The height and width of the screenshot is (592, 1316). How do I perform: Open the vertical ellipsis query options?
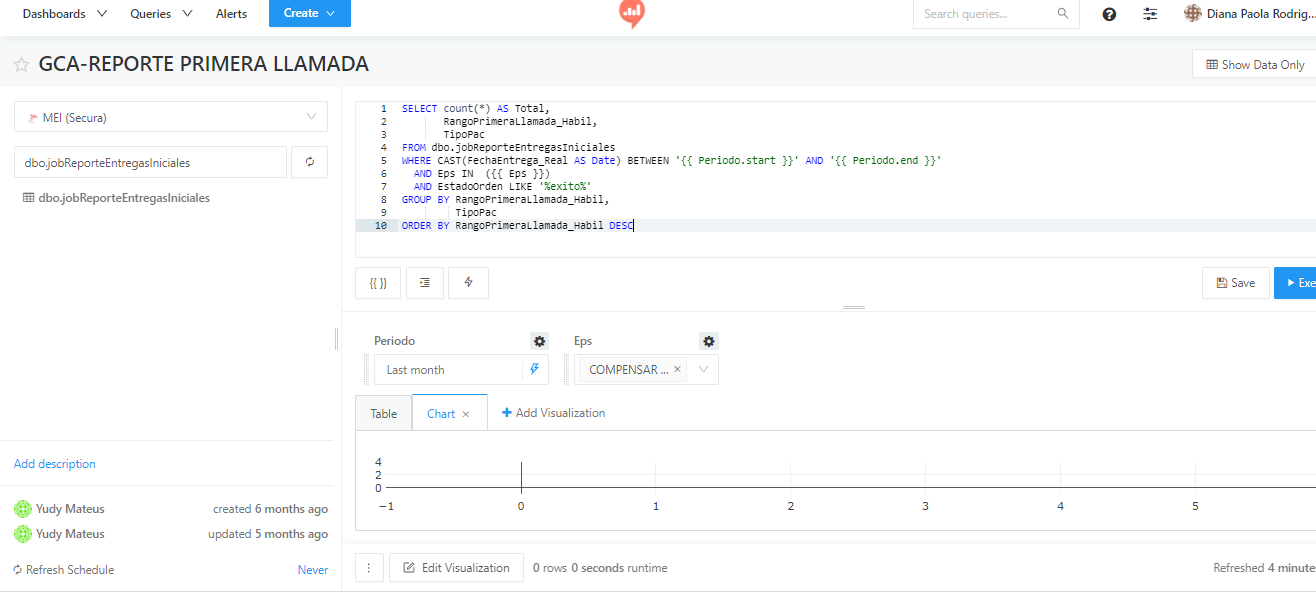[x=368, y=568]
